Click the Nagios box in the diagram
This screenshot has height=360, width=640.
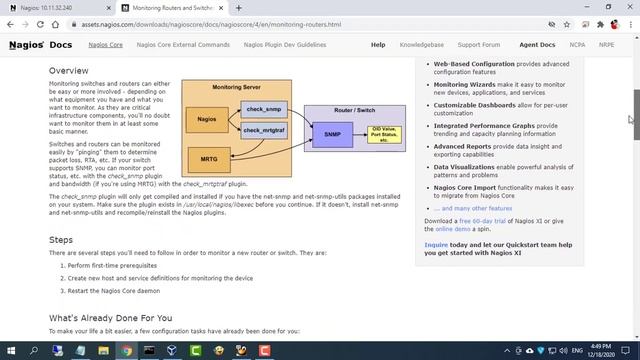(x=207, y=120)
